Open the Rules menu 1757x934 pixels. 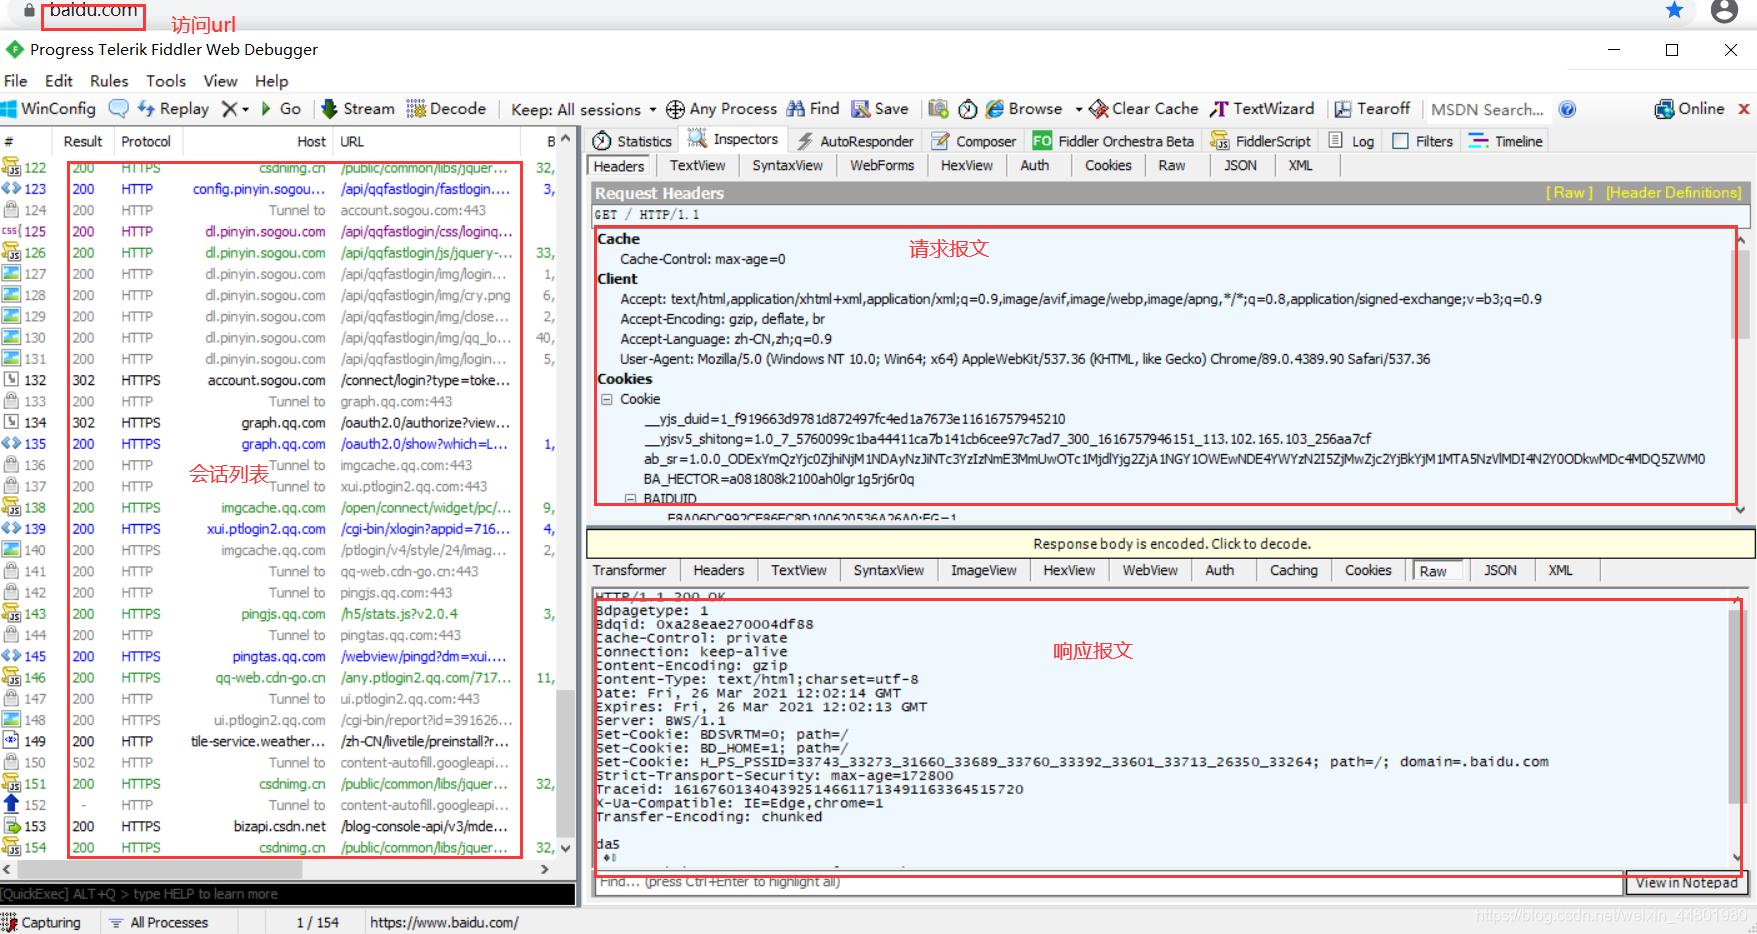pos(109,81)
